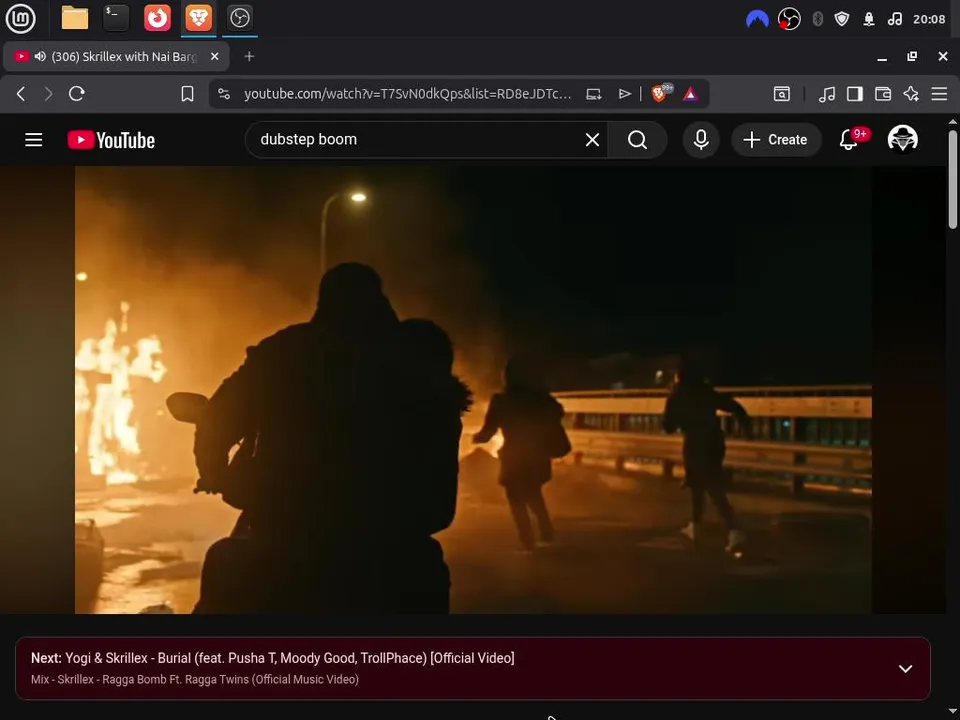This screenshot has width=960, height=720.
Task: Click the Brave share/send arrow icon
Action: click(624, 94)
